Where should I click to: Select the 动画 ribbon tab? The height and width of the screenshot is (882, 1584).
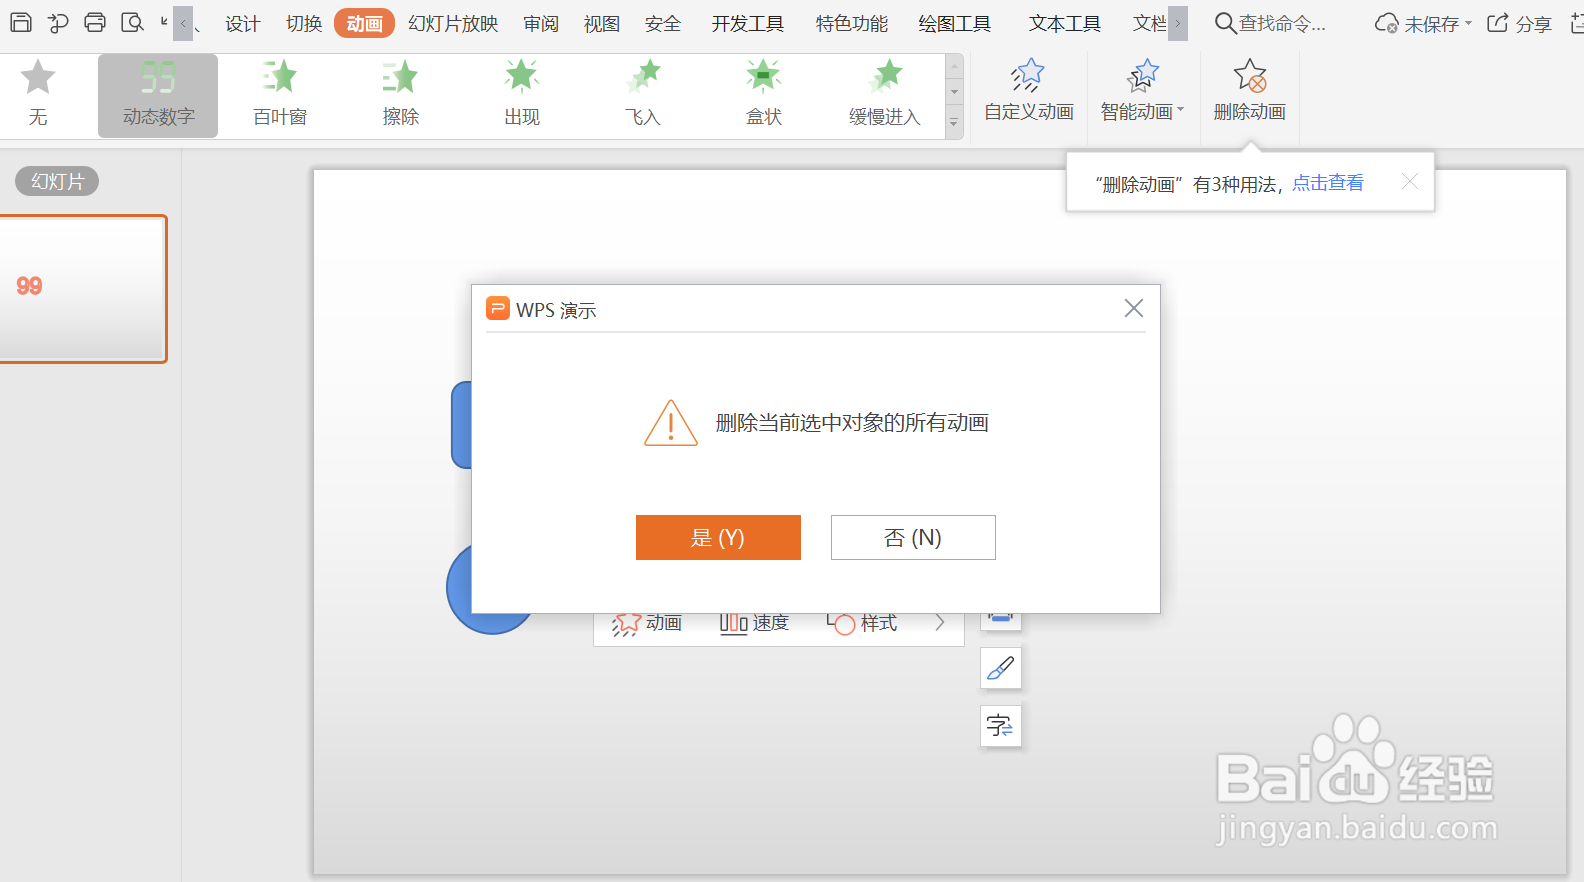[364, 23]
